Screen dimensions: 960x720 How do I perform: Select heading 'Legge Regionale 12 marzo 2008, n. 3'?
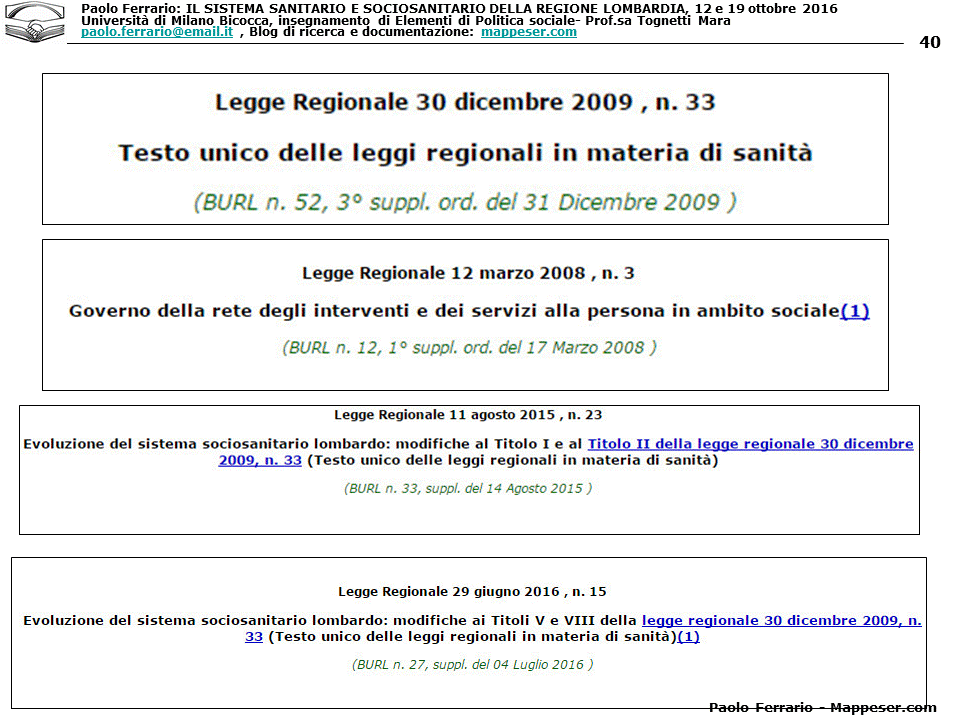(x=468, y=273)
